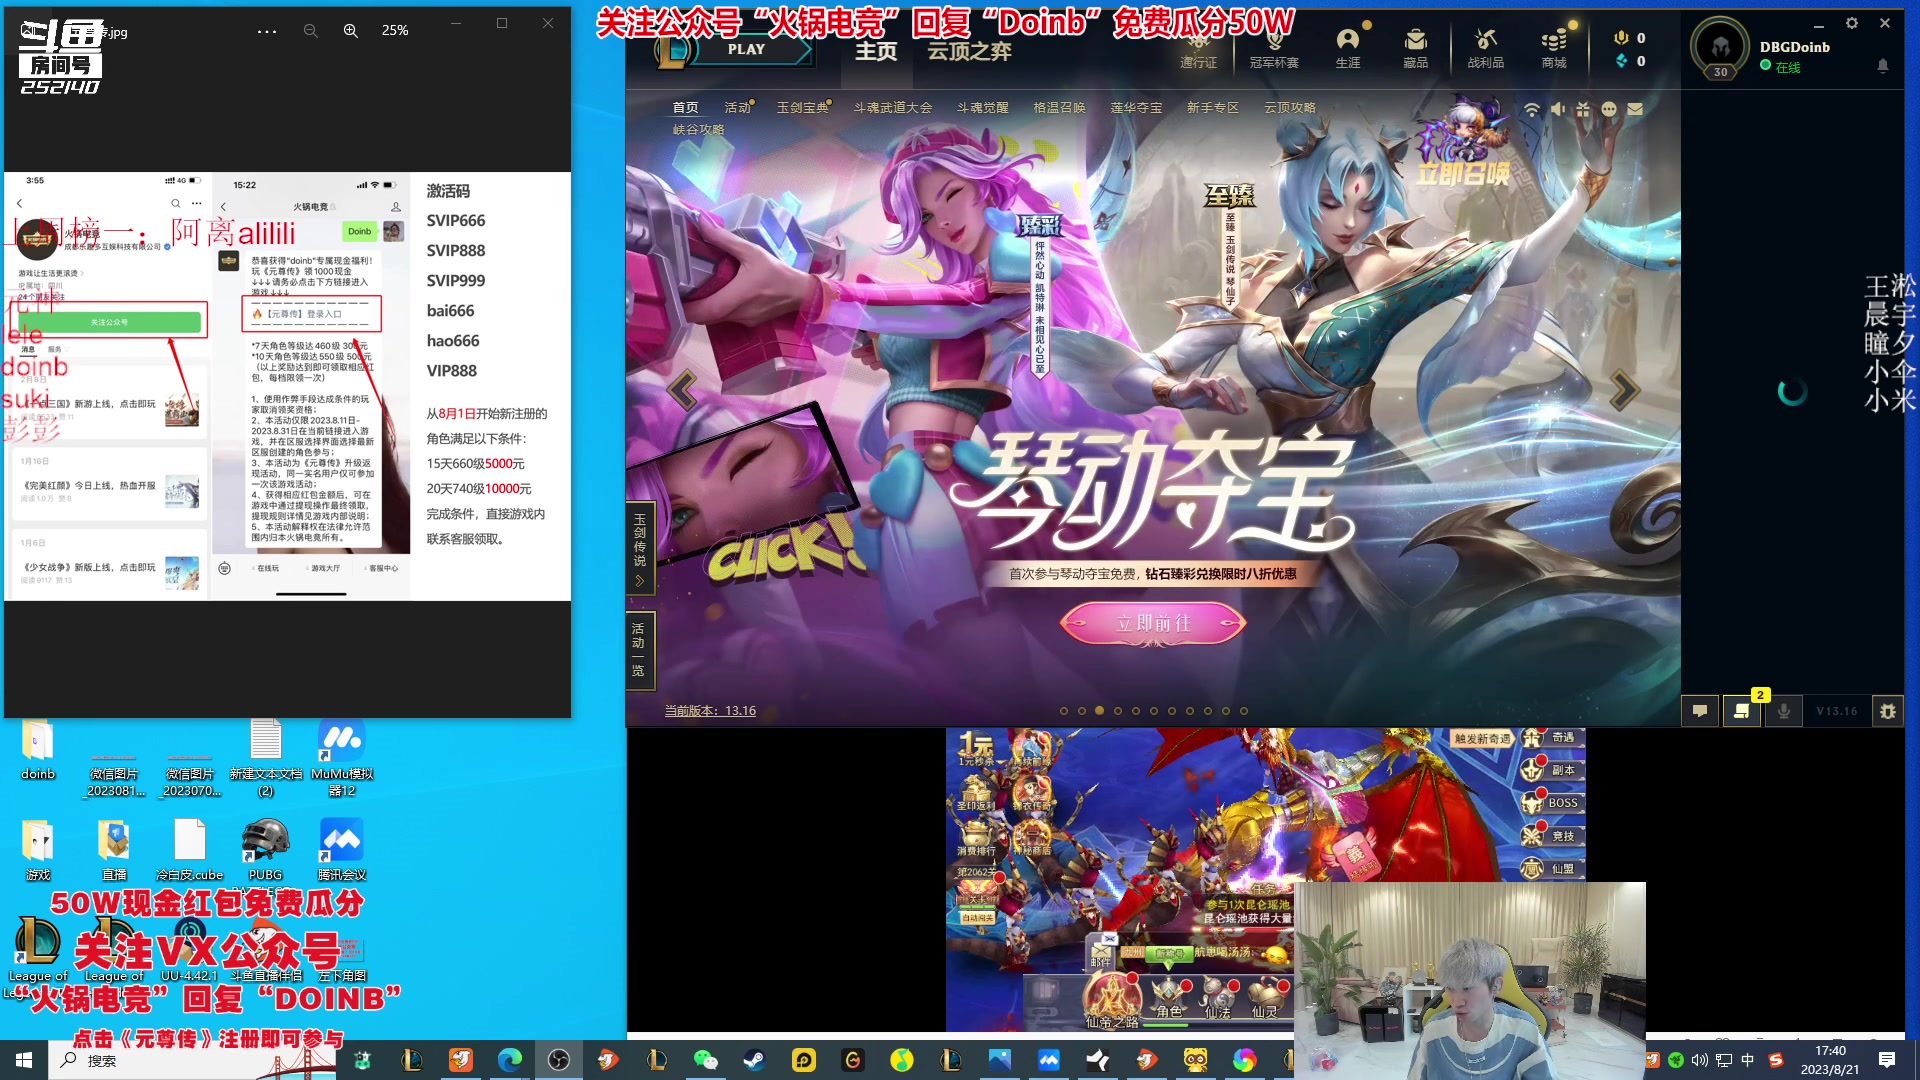Go to previous banner with left arrow
Image resolution: width=1920 pixels, height=1080 pixels.
click(682, 390)
